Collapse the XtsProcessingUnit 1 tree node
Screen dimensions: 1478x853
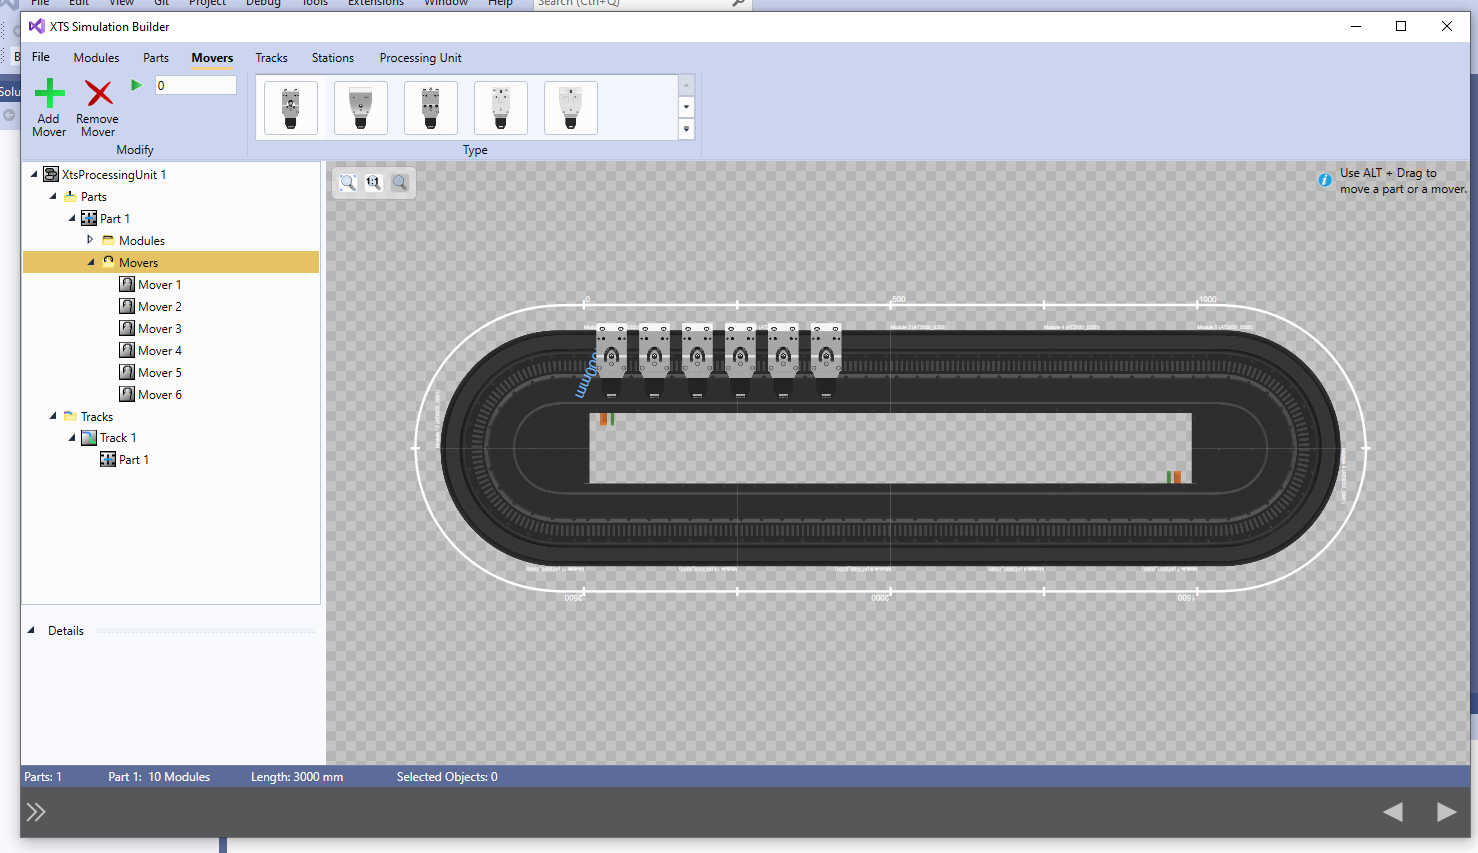click(34, 174)
